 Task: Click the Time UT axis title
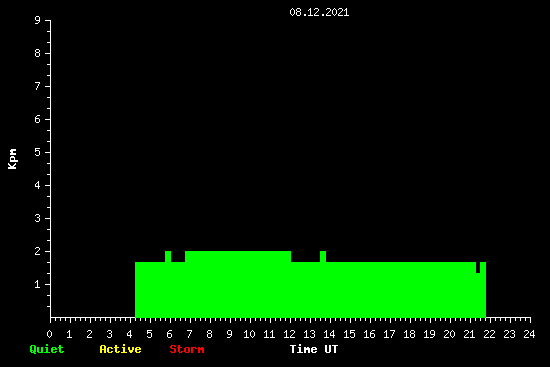click(314, 349)
